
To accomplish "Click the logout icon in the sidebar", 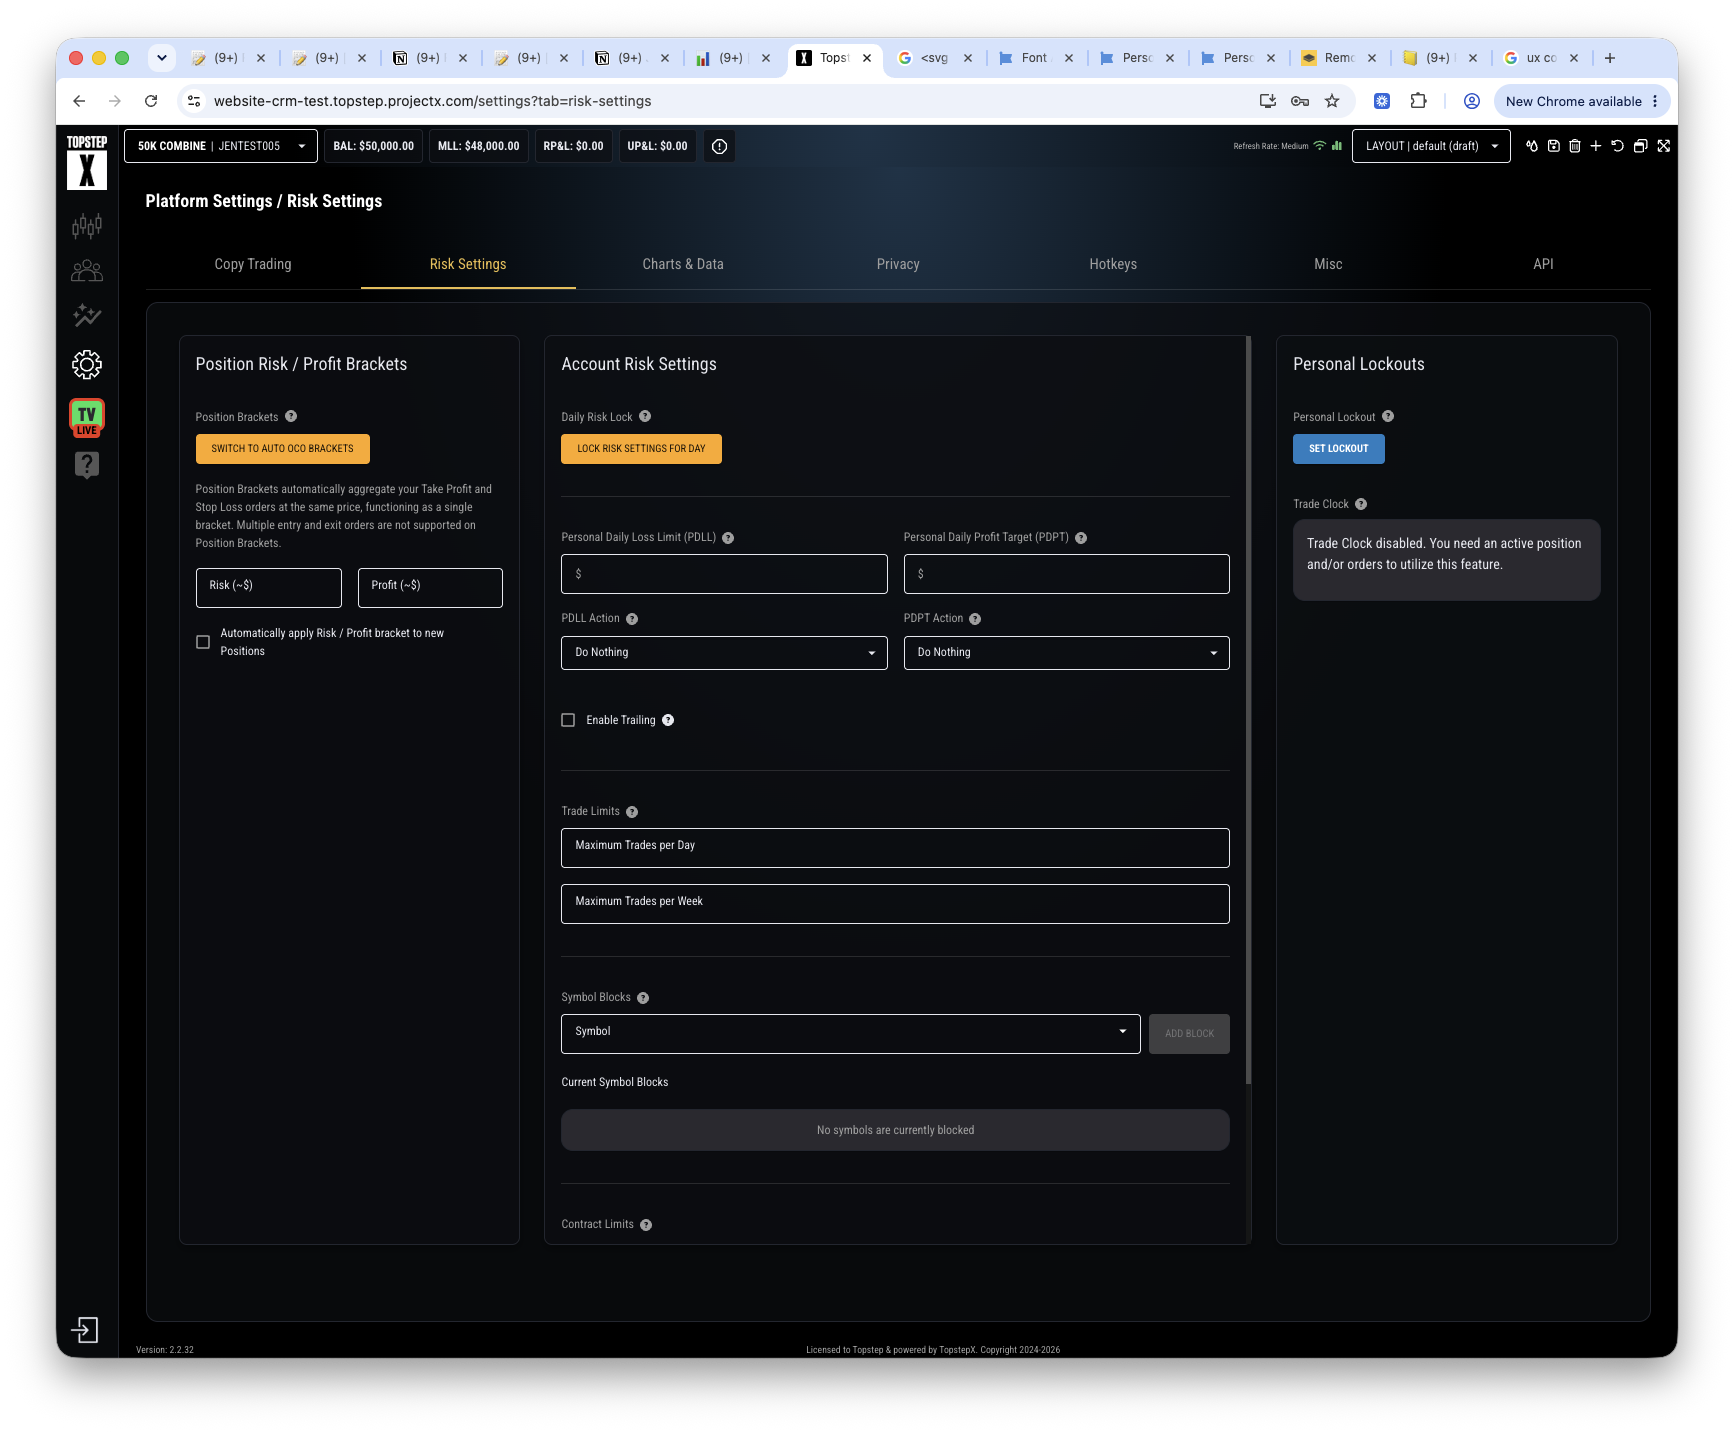I will coord(85,1330).
